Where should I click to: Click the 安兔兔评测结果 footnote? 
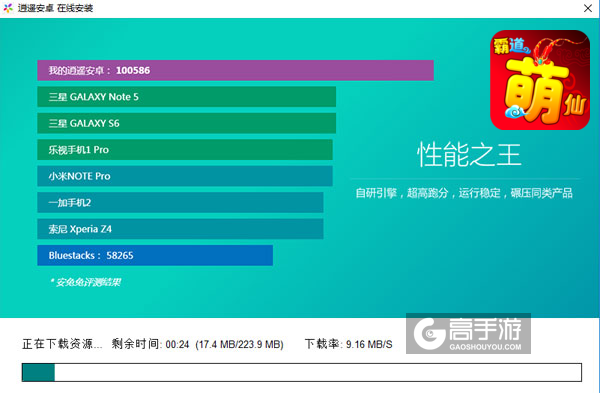tap(86, 282)
